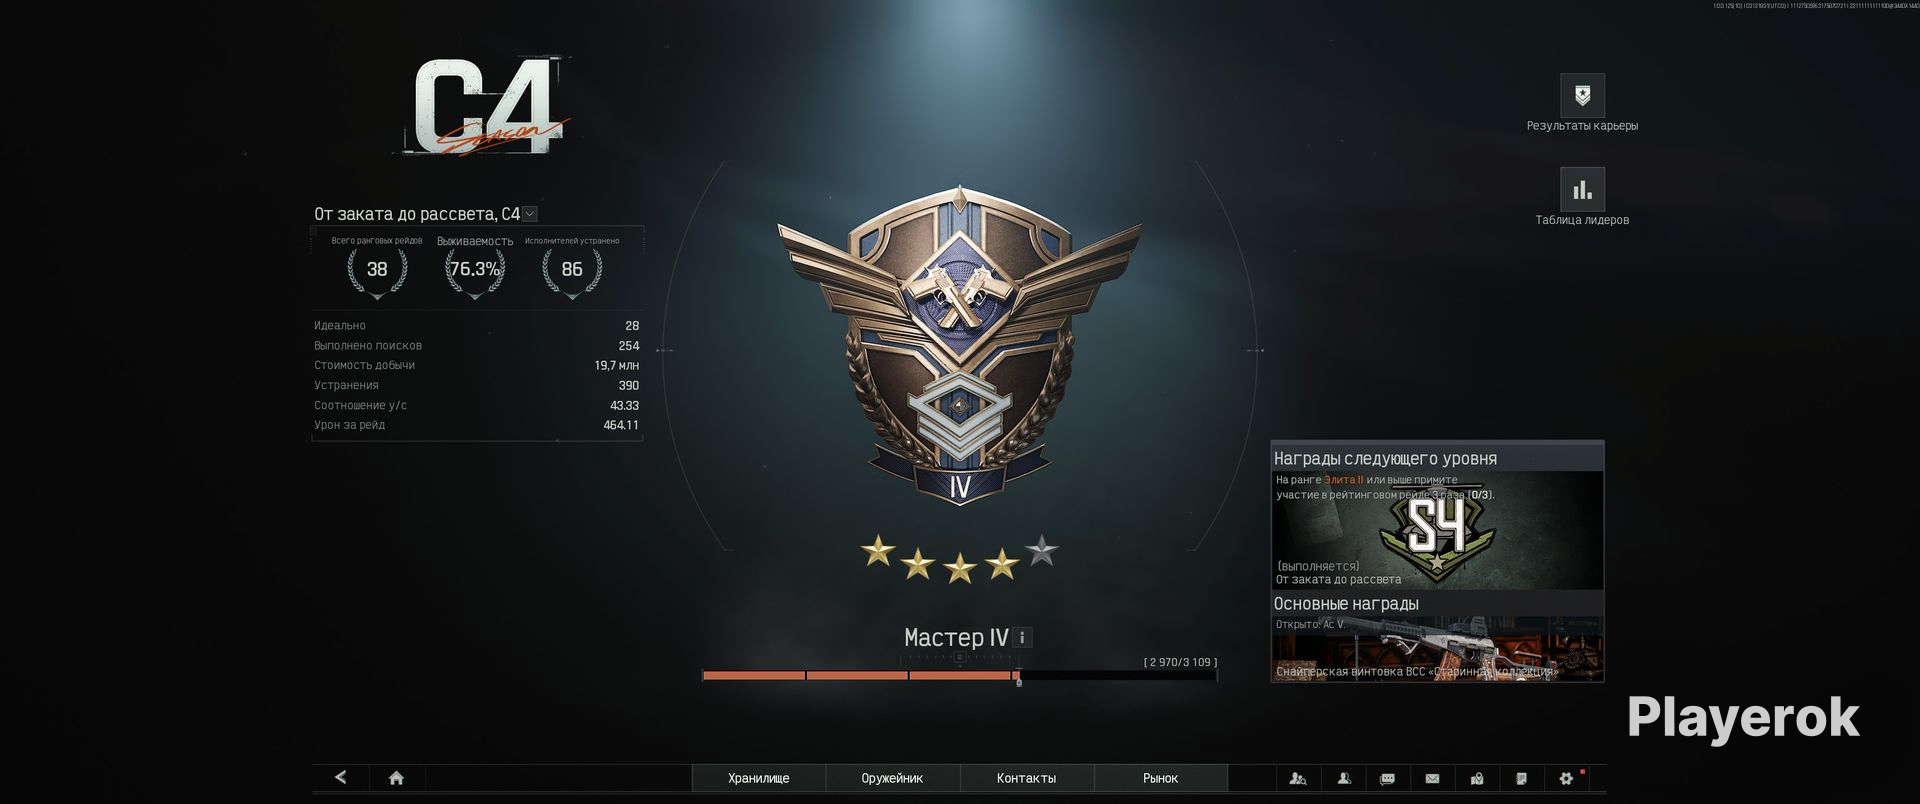Return to home screen icon
The height and width of the screenshot is (804, 1920).
click(x=396, y=778)
